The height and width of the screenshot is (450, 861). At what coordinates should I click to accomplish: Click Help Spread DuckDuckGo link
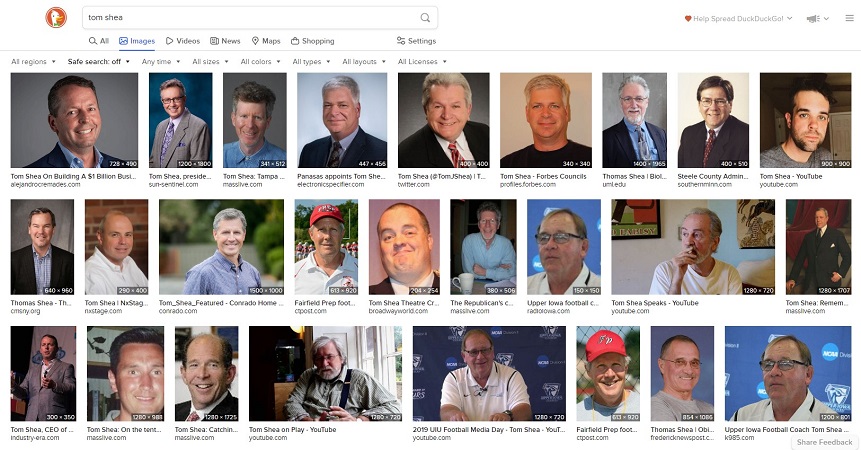click(738, 18)
